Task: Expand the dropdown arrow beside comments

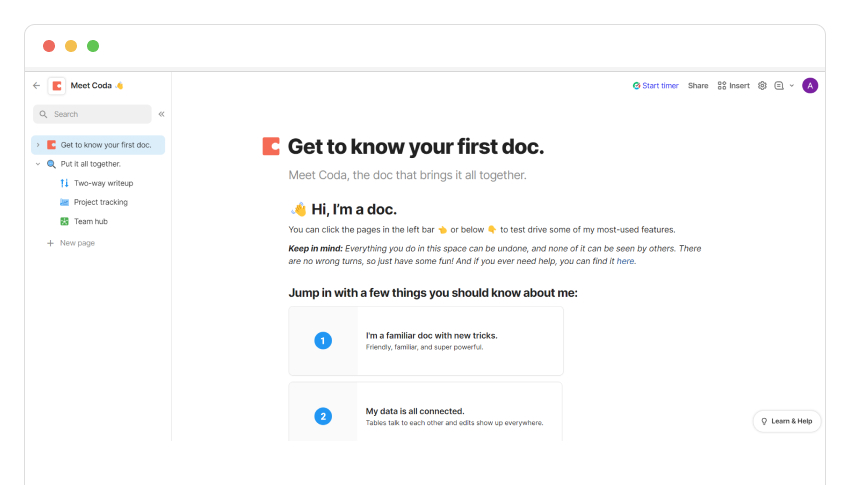Action: click(x=792, y=86)
